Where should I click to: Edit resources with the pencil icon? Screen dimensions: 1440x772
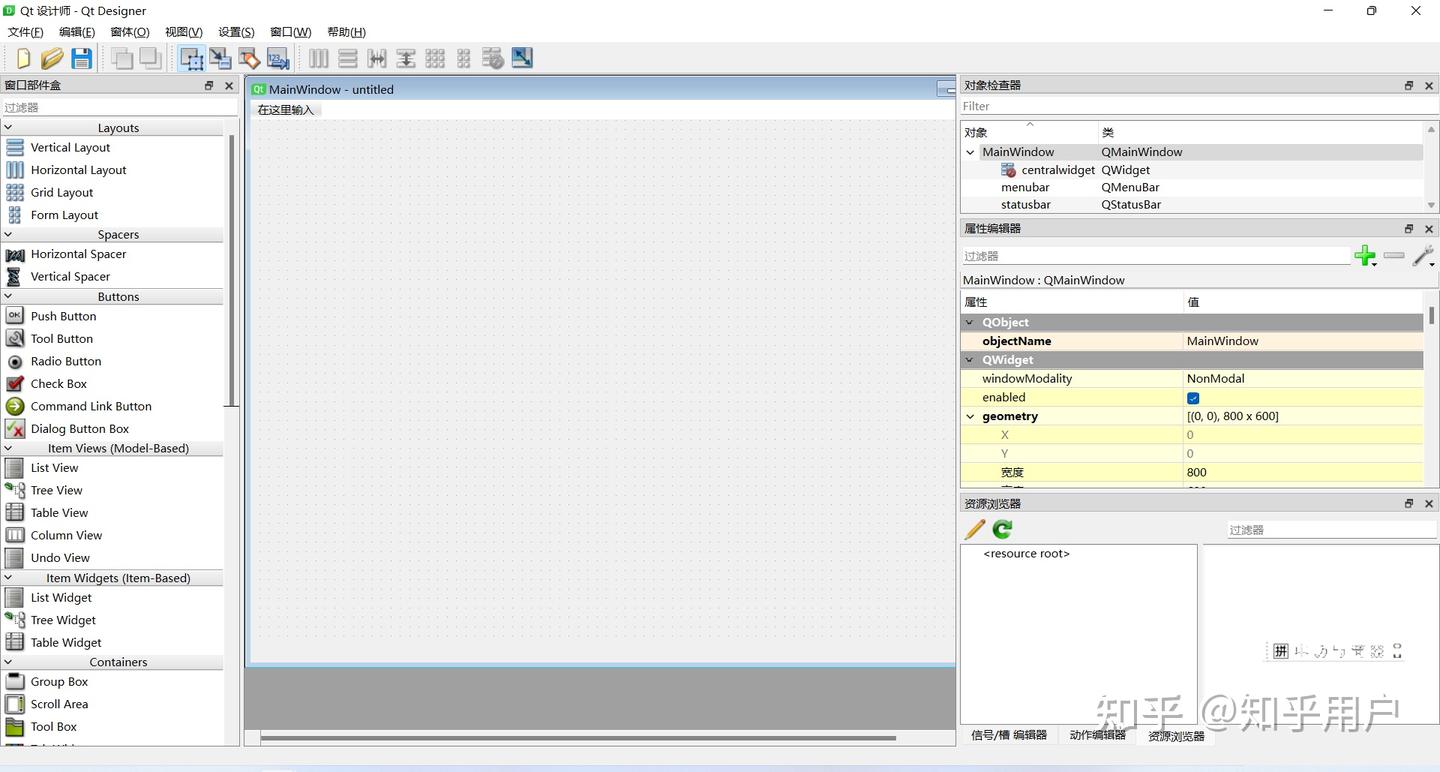(x=973, y=529)
